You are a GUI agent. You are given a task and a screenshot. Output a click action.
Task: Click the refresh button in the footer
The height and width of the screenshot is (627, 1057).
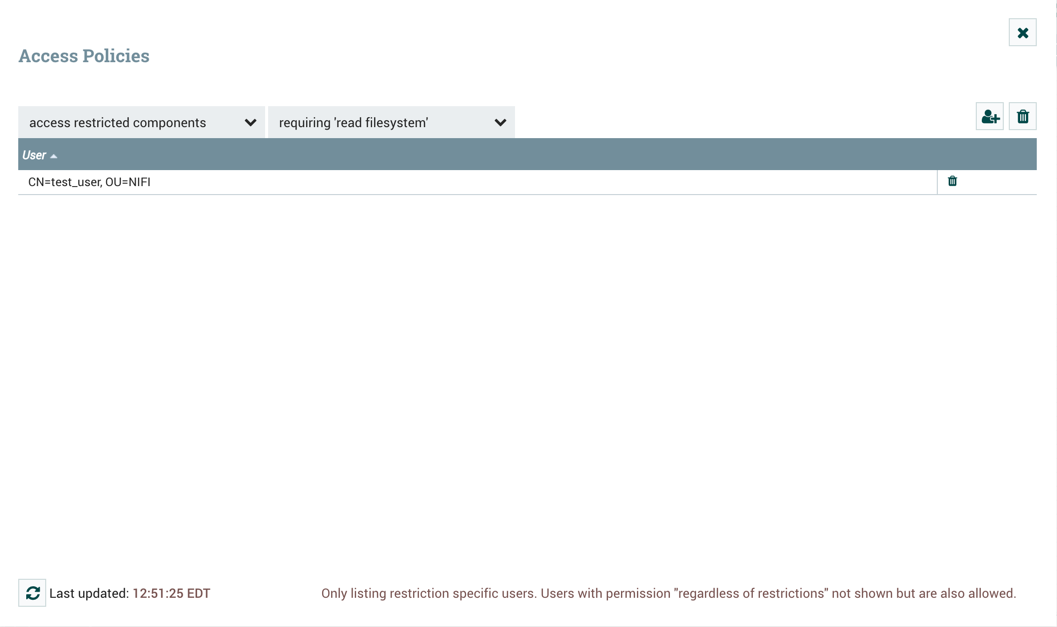click(31, 592)
